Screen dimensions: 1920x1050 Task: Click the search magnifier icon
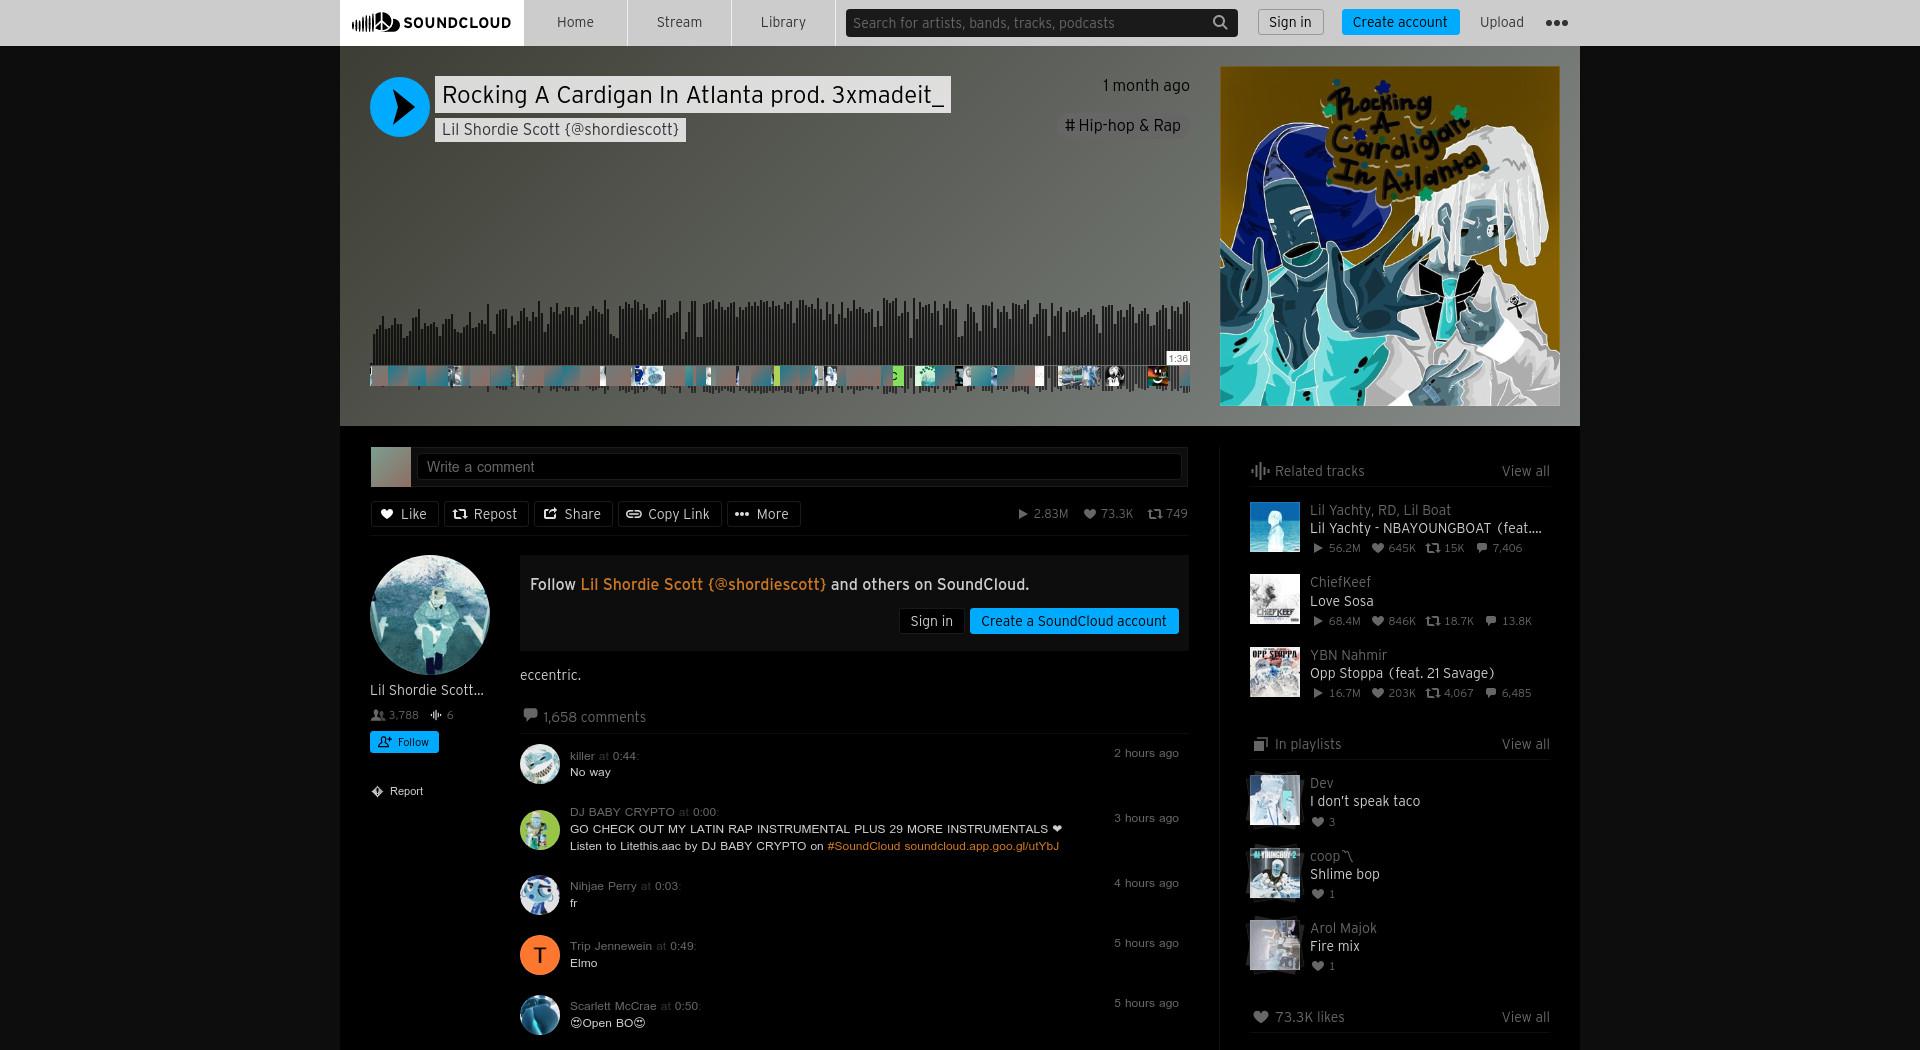click(1220, 23)
